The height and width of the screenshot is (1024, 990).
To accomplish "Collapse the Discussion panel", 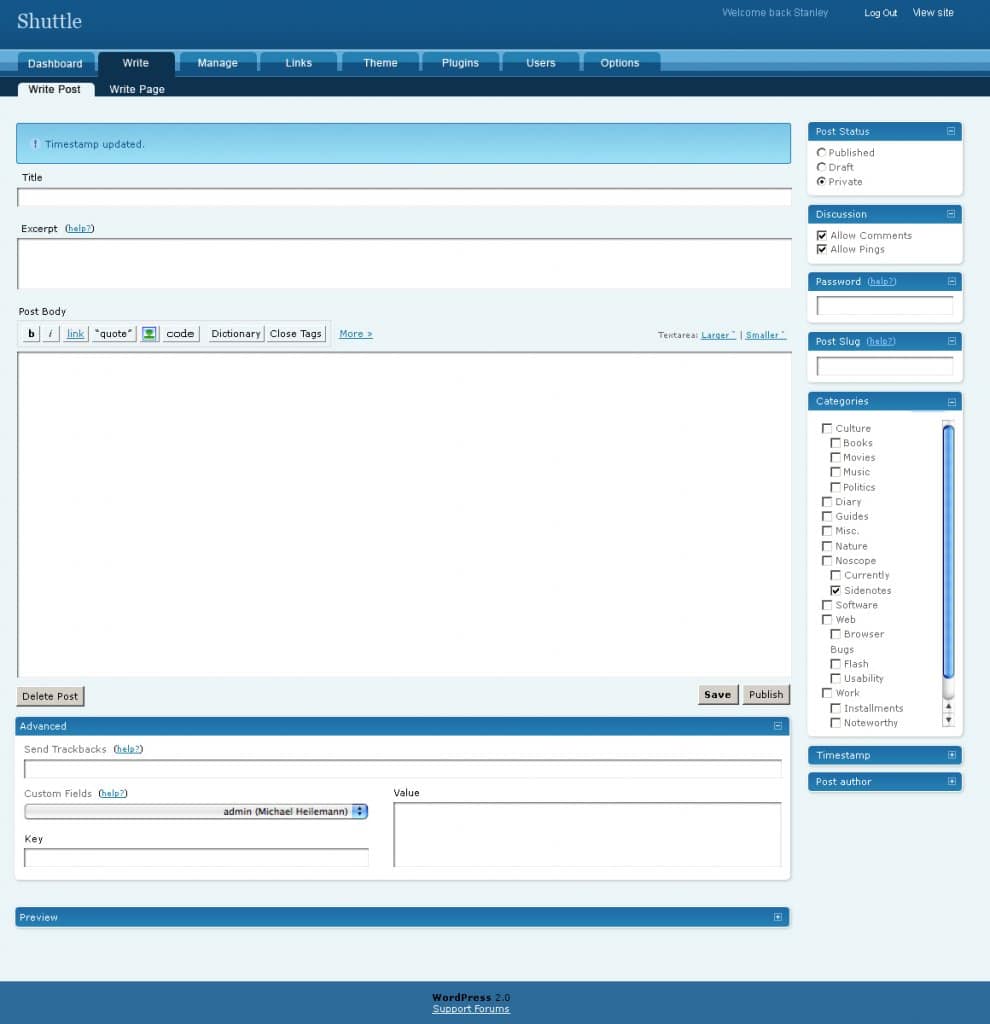I will [951, 214].
